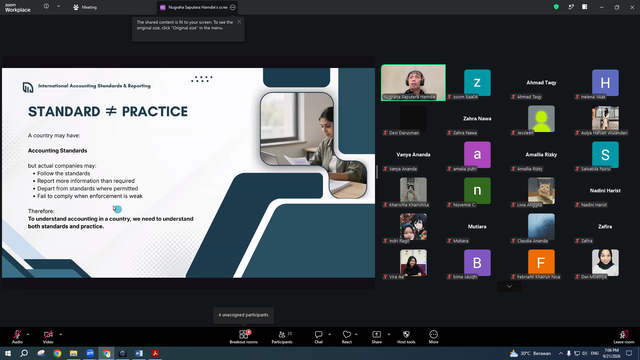Open the Participants panel

[x=282, y=337]
